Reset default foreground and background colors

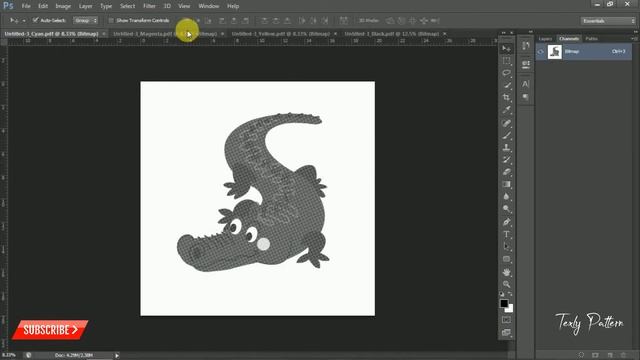pyautogui.click(x=502, y=294)
